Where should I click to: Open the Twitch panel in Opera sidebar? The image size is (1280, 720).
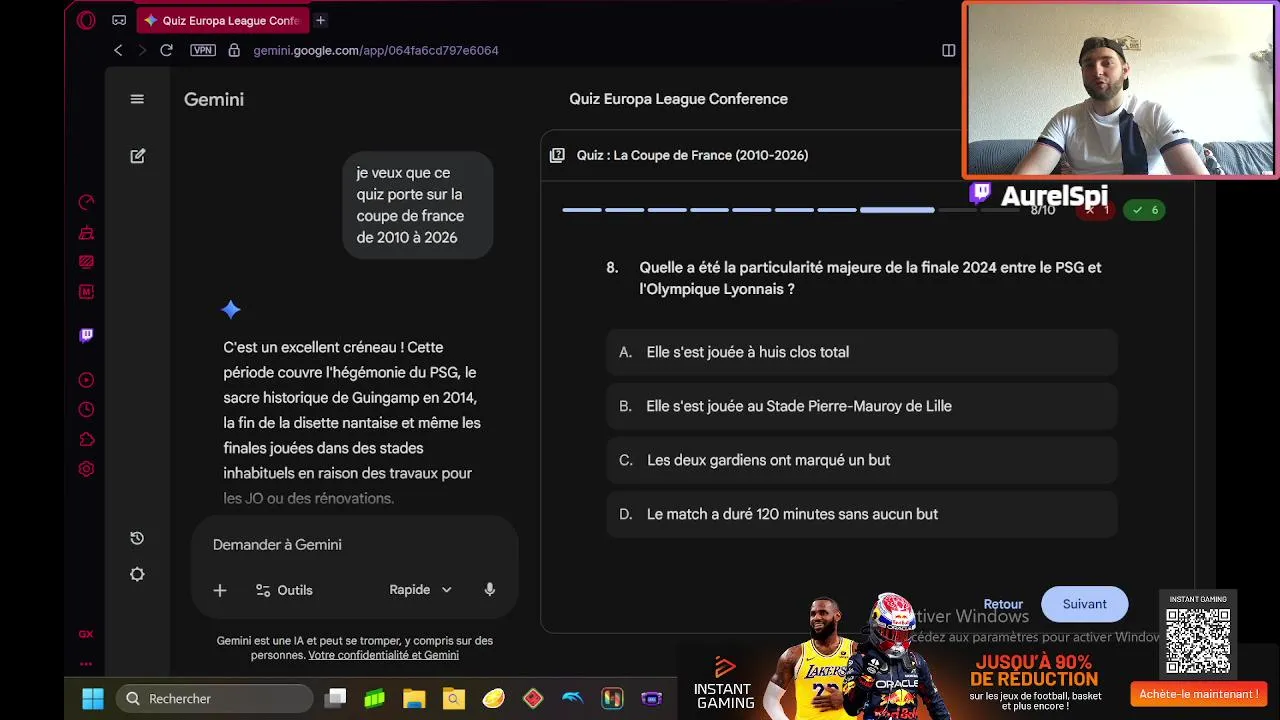pos(86,335)
